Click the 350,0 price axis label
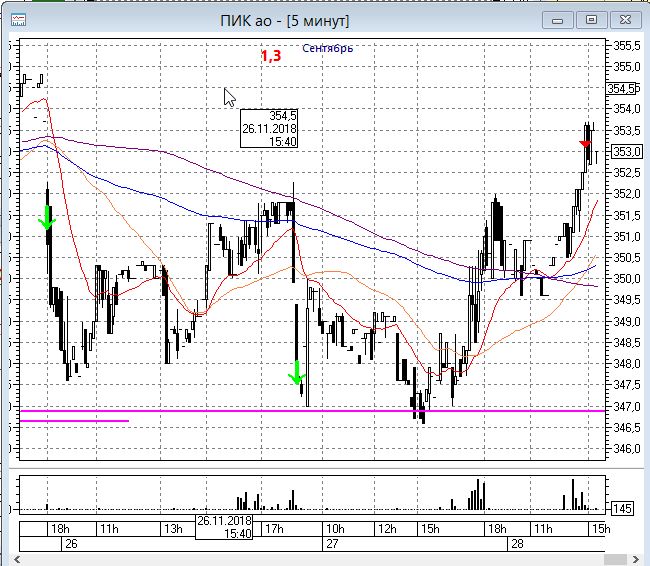 (x=627, y=279)
